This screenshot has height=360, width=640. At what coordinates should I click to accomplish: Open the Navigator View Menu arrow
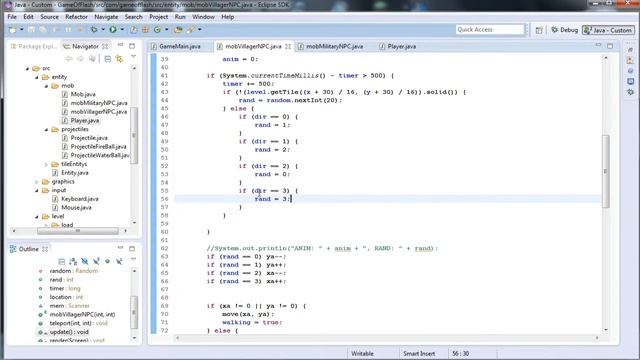pyautogui.click(x=133, y=57)
